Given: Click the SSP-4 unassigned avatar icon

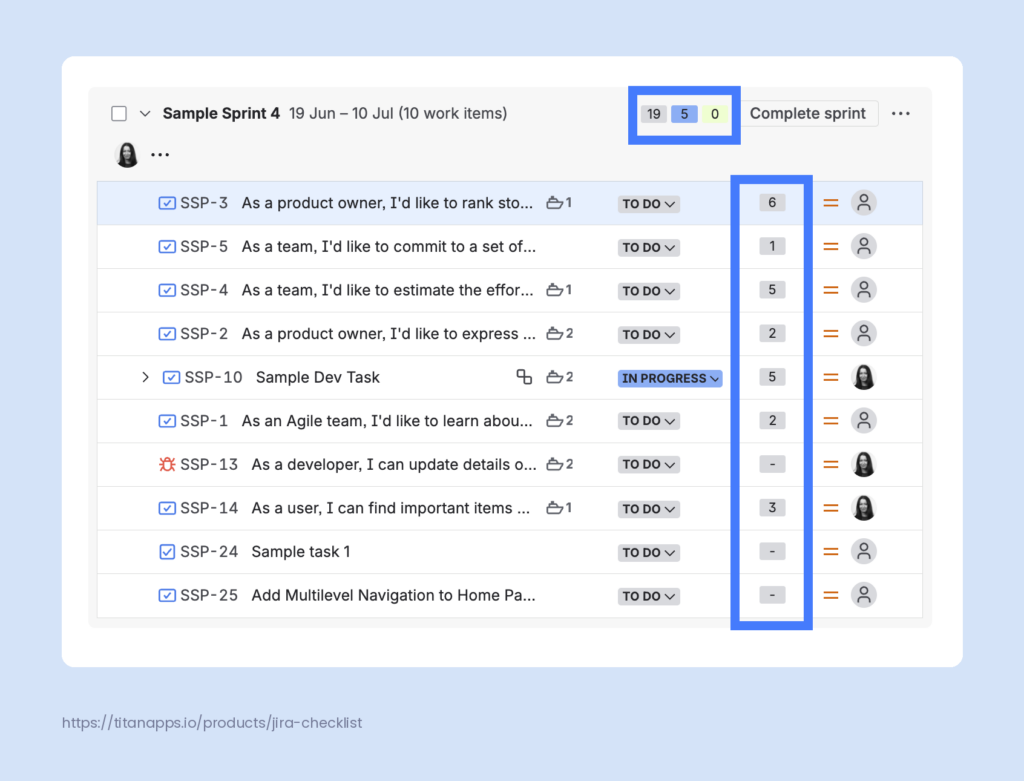Looking at the screenshot, I should tap(863, 290).
